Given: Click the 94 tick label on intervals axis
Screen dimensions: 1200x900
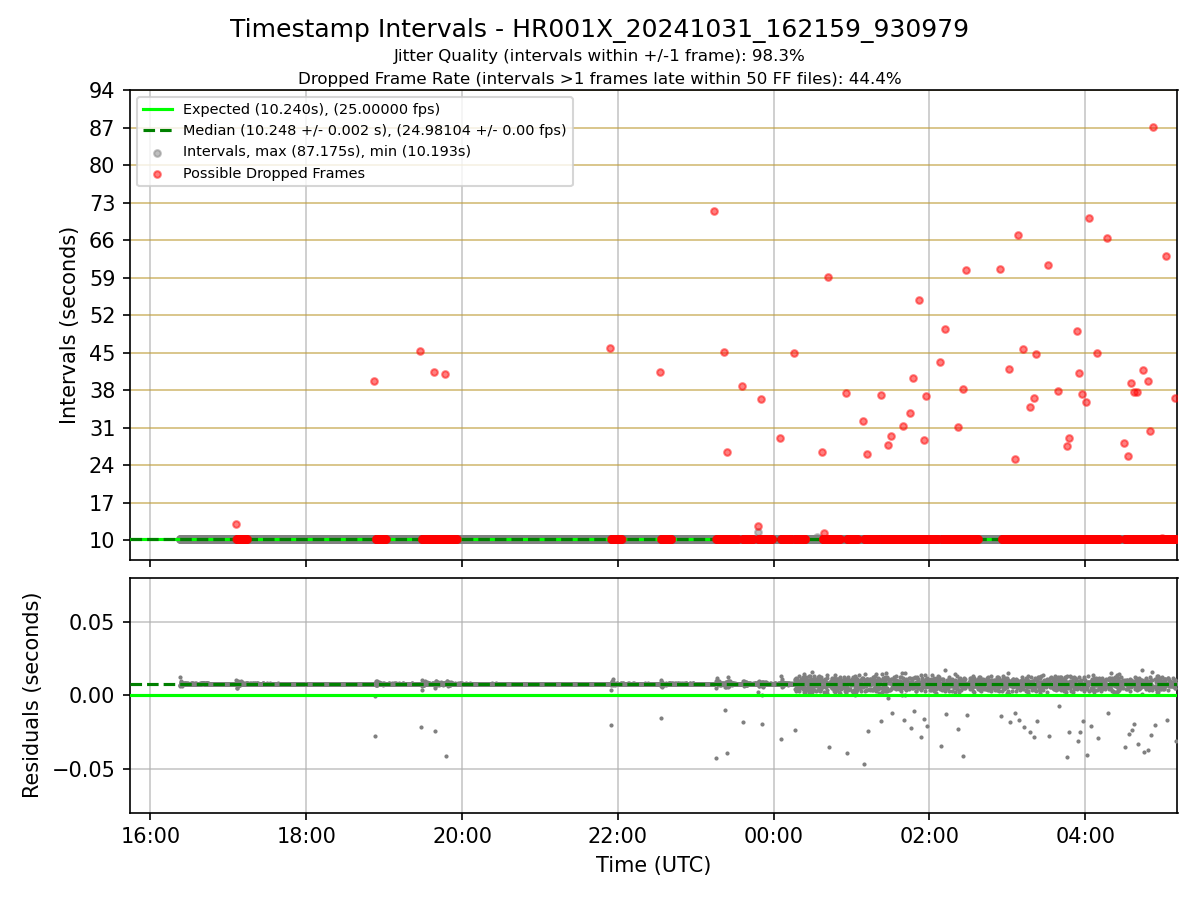Looking at the screenshot, I should tap(102, 90).
